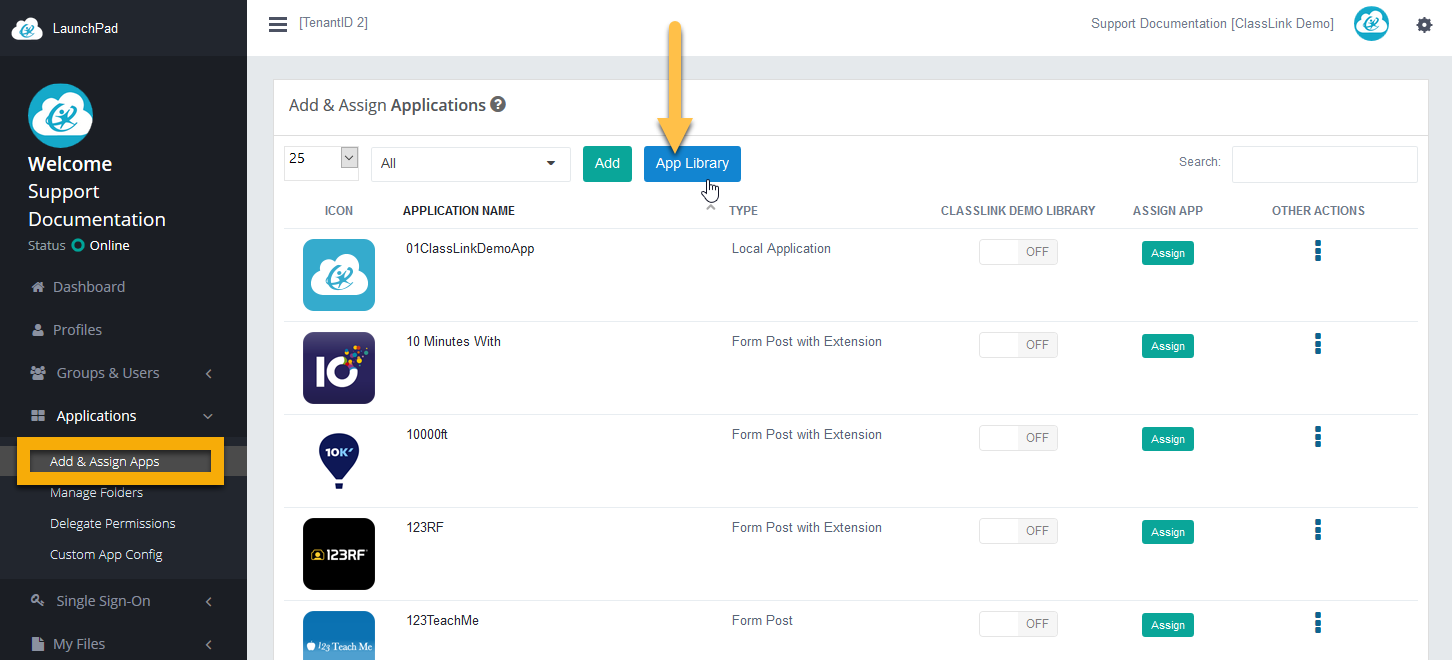Open the page size dropdown showing 25

click(x=321, y=158)
